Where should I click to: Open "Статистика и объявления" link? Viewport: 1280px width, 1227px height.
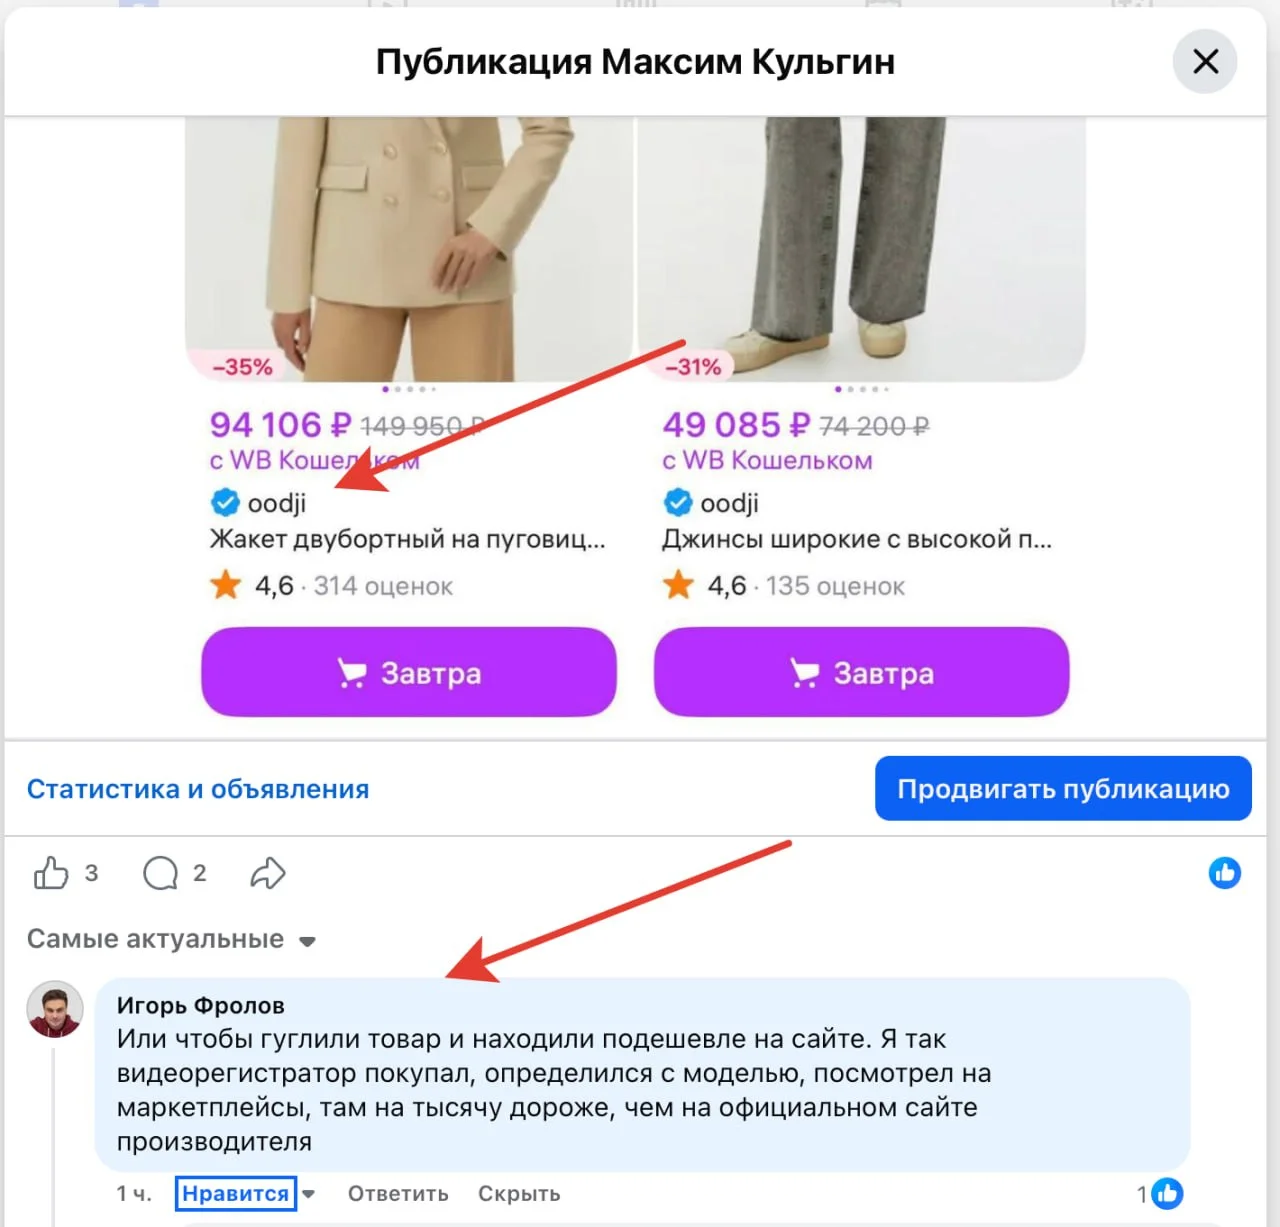tap(198, 789)
